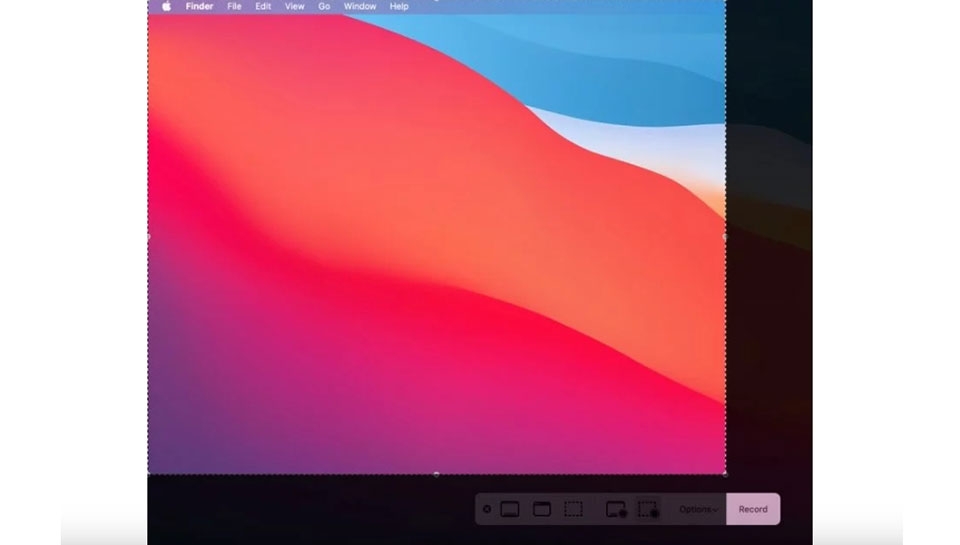Select Capture Entire Screen icon
The width and height of the screenshot is (960, 545).
[510, 509]
